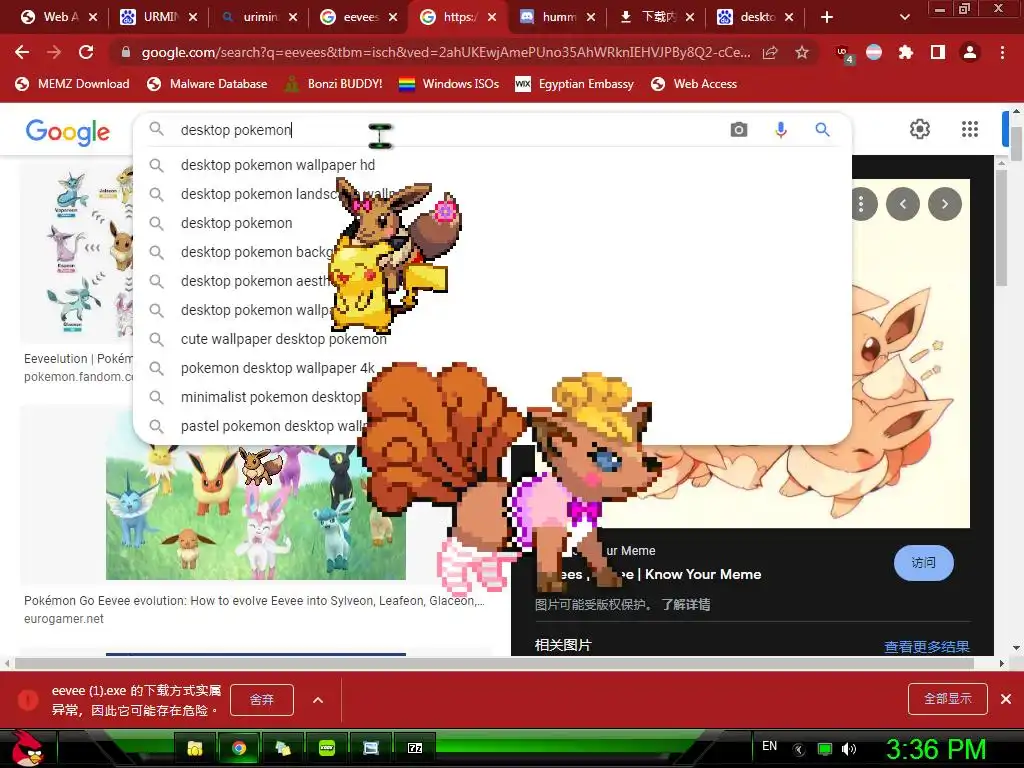Open the volume speaker tray icon

(849, 749)
